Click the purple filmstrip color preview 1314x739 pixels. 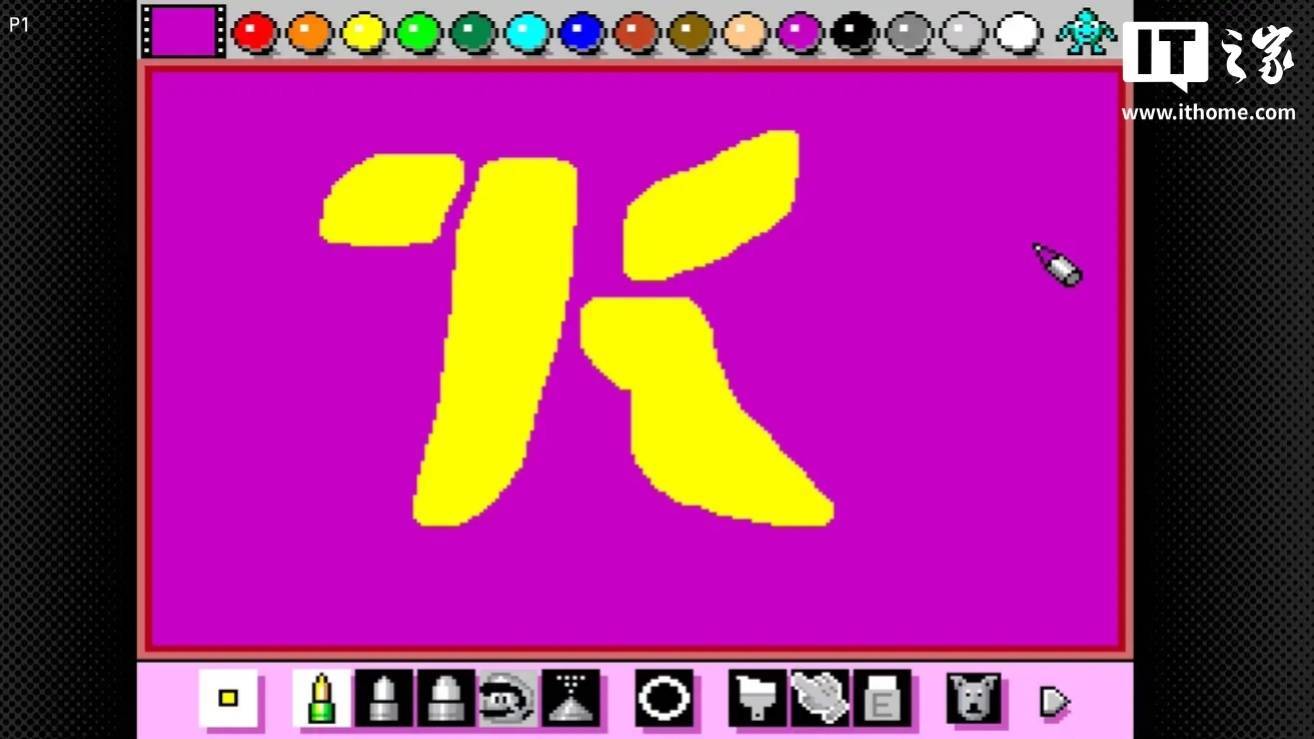pyautogui.click(x=183, y=31)
